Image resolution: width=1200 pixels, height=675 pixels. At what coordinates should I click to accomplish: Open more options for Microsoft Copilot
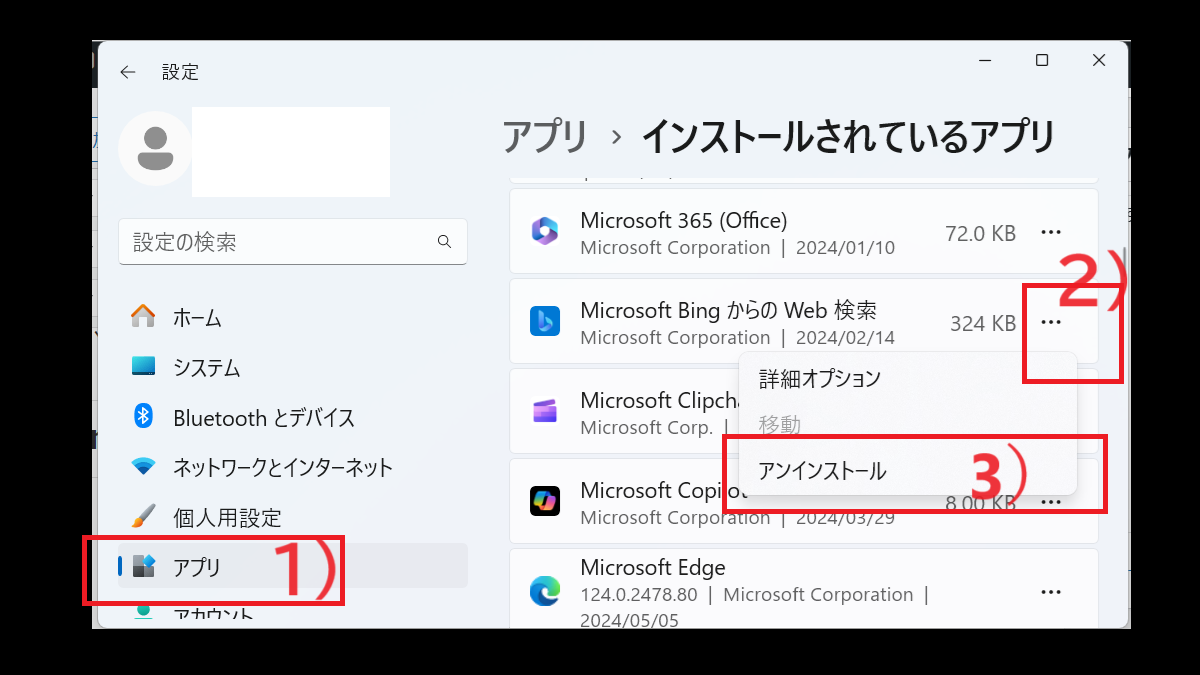1051,502
